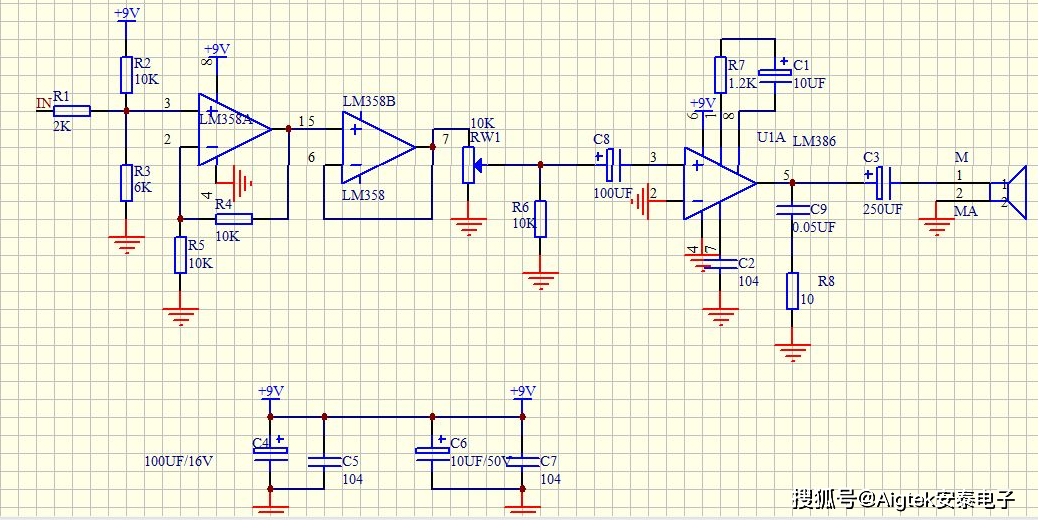The height and width of the screenshot is (521, 1038).
Task: Click the 'LM386' part label
Action: pyautogui.click(x=814, y=141)
